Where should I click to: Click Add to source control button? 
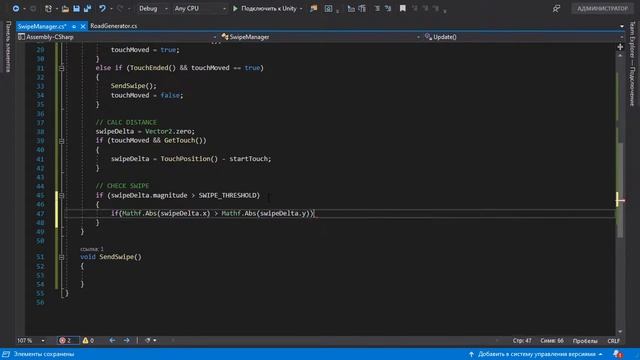(536, 354)
